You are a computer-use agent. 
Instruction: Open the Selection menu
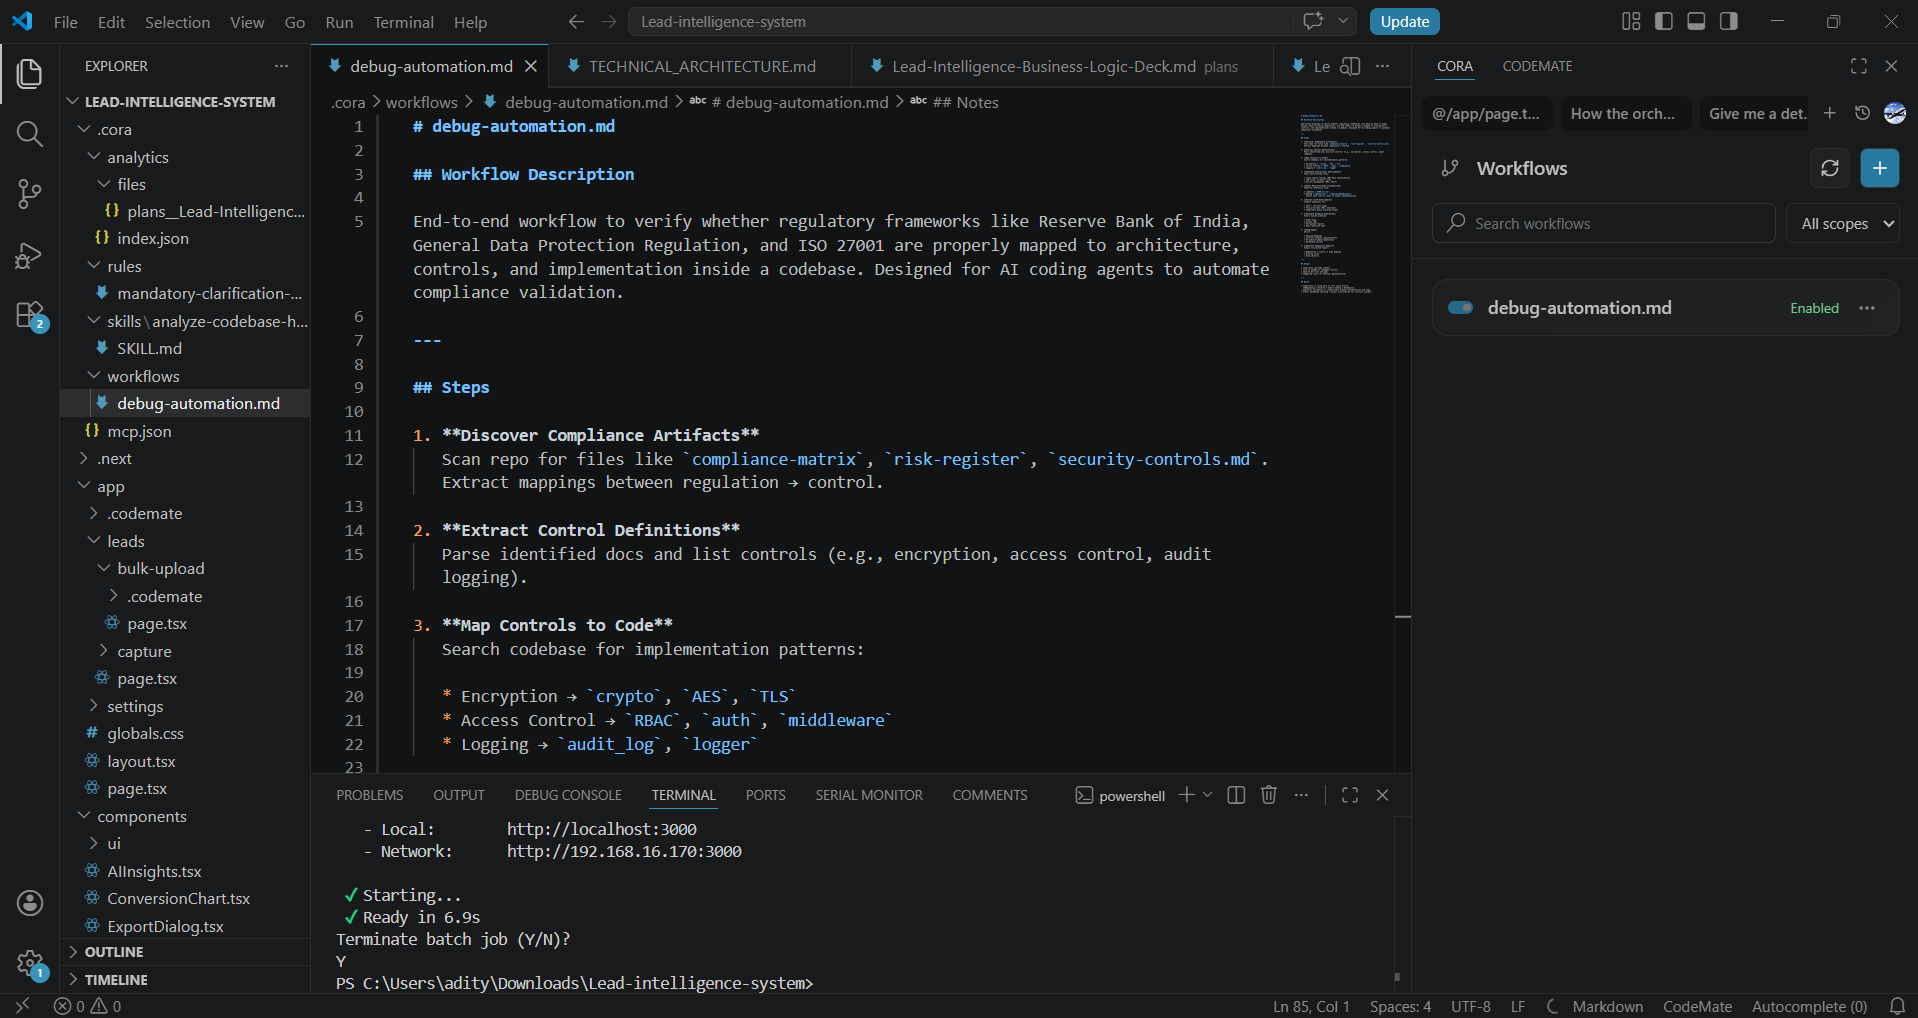pos(177,22)
